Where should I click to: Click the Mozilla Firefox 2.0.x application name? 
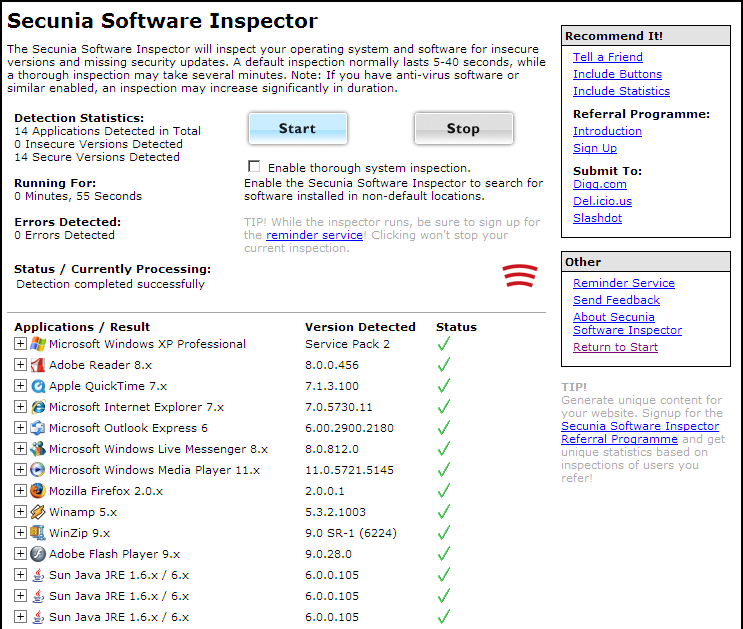click(106, 491)
